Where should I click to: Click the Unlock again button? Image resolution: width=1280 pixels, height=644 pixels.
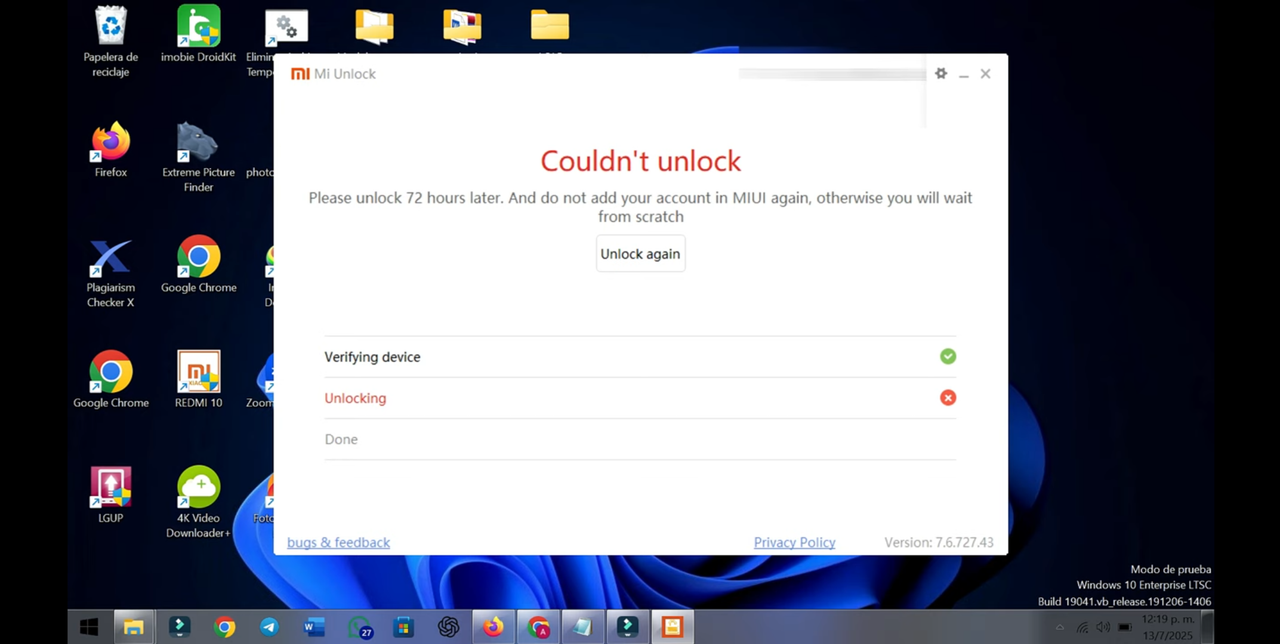click(x=640, y=254)
